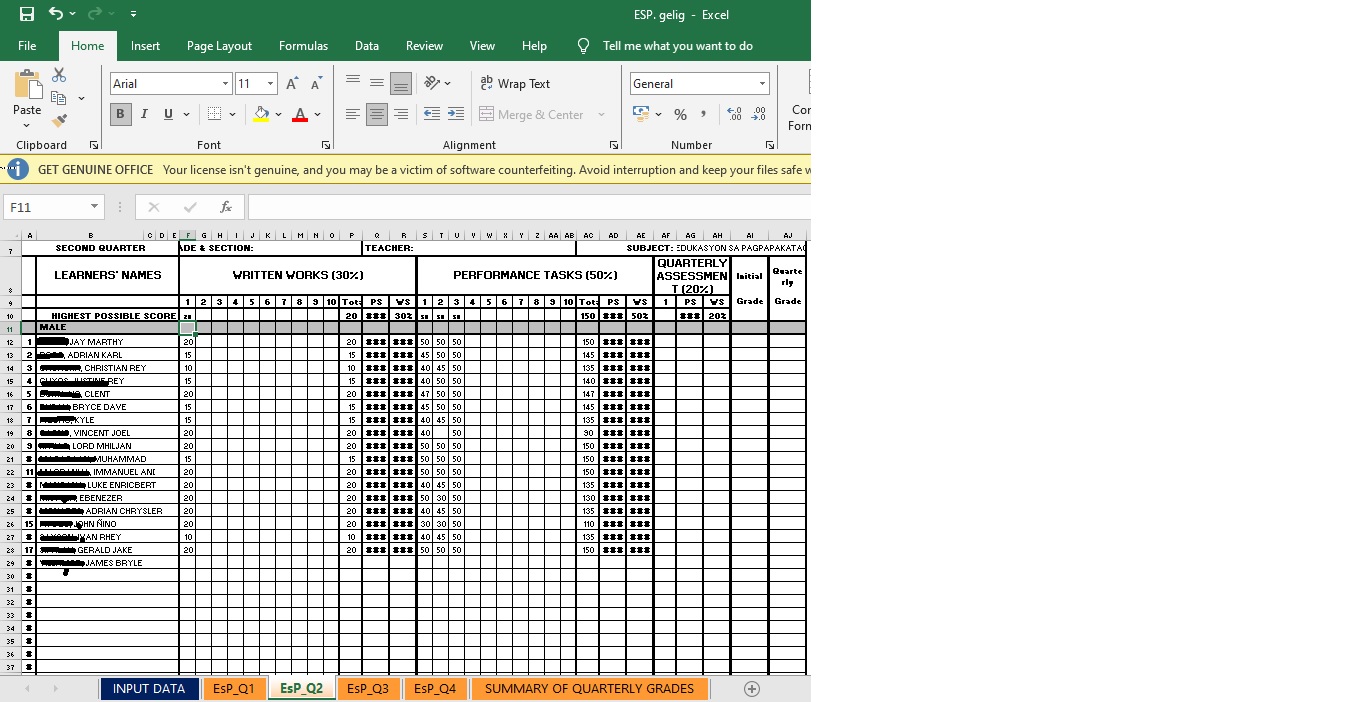This screenshot has height=702, width=1360.
Task: Add a new sheet with plus icon
Action: pos(752,689)
